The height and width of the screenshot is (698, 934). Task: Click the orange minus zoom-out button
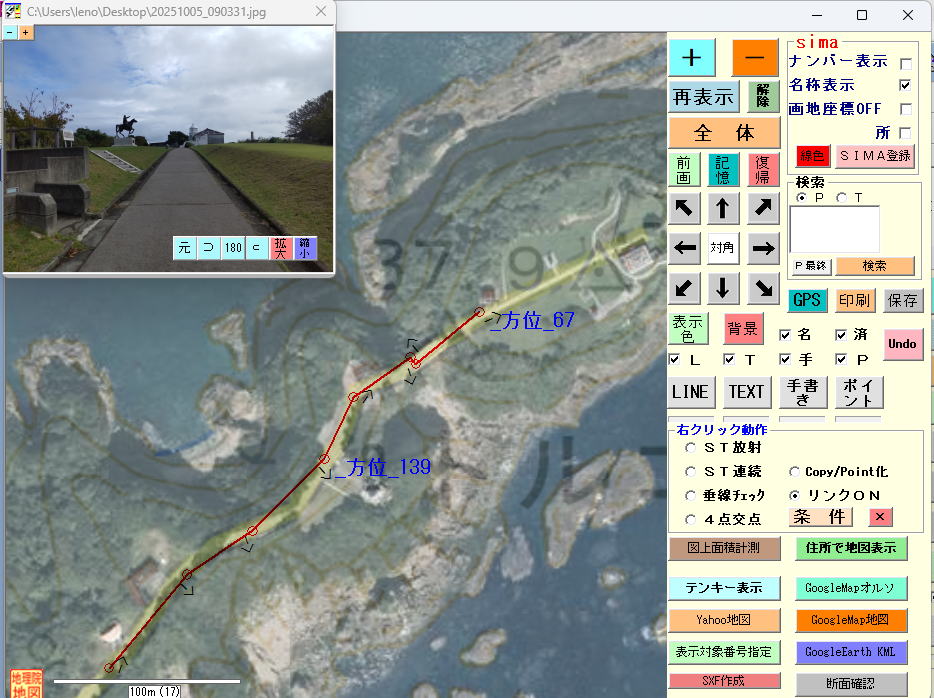click(754, 58)
